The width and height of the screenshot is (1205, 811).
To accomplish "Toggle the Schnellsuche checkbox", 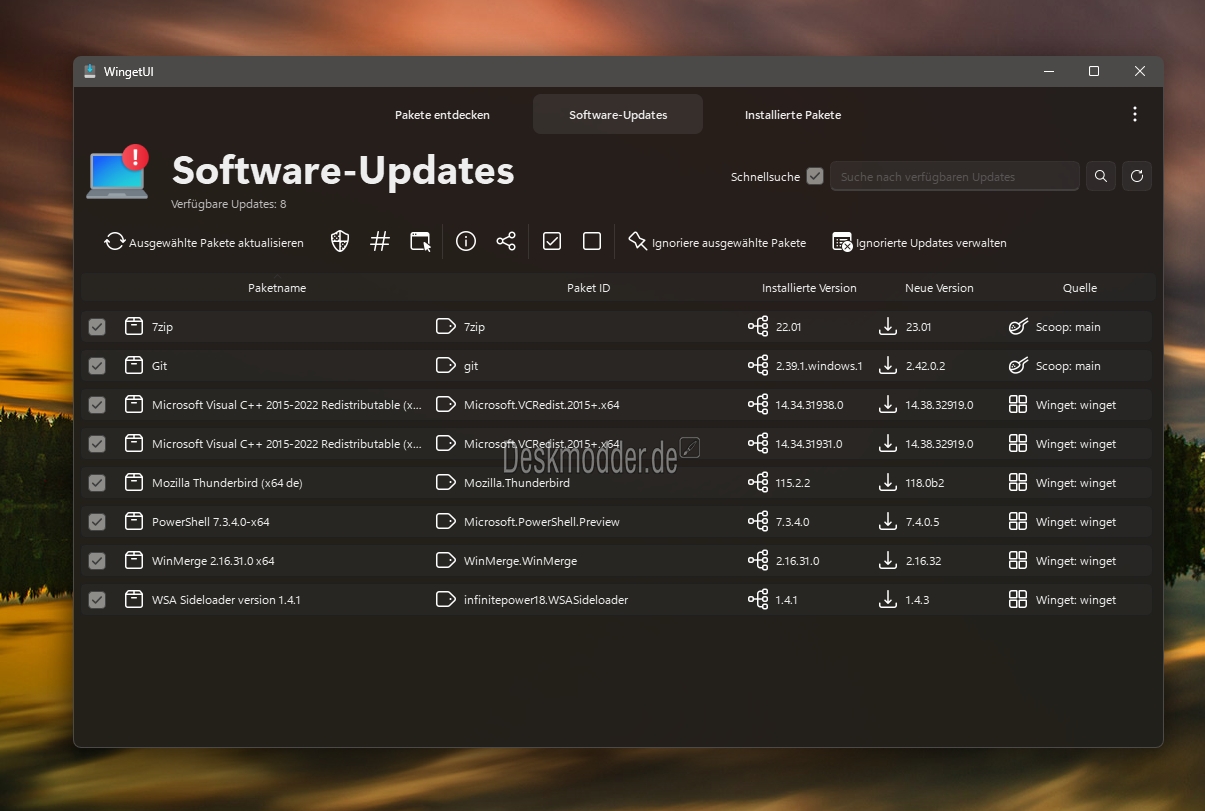I will (815, 176).
